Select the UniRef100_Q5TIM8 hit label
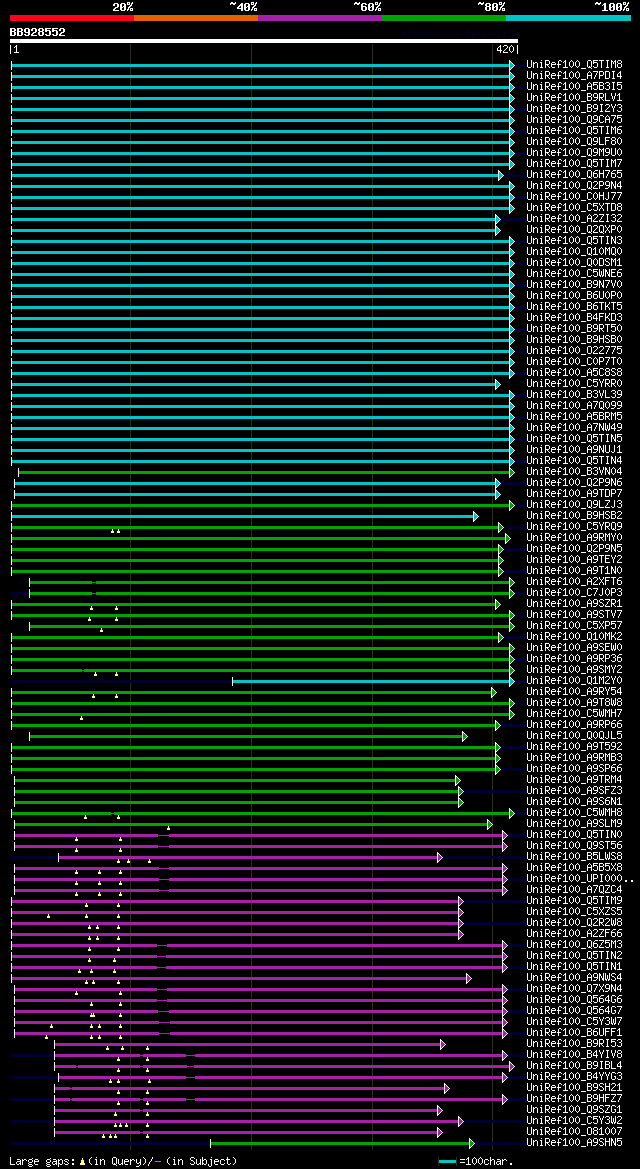The width and height of the screenshot is (640, 1169). [574, 65]
